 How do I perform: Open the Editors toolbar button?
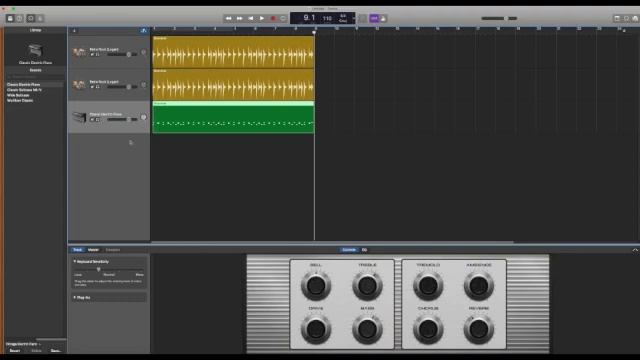click(40, 18)
